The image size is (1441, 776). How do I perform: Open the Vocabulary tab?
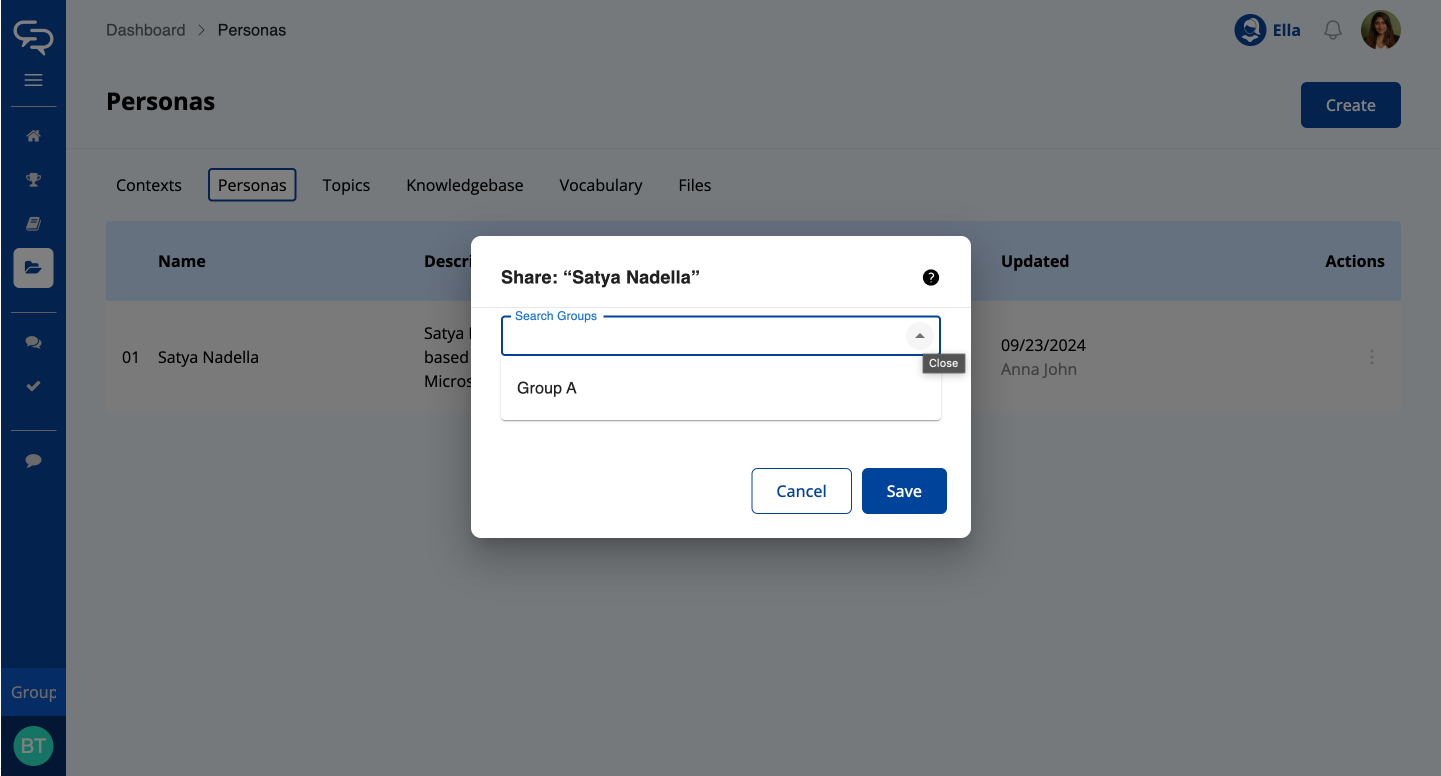[x=600, y=185]
